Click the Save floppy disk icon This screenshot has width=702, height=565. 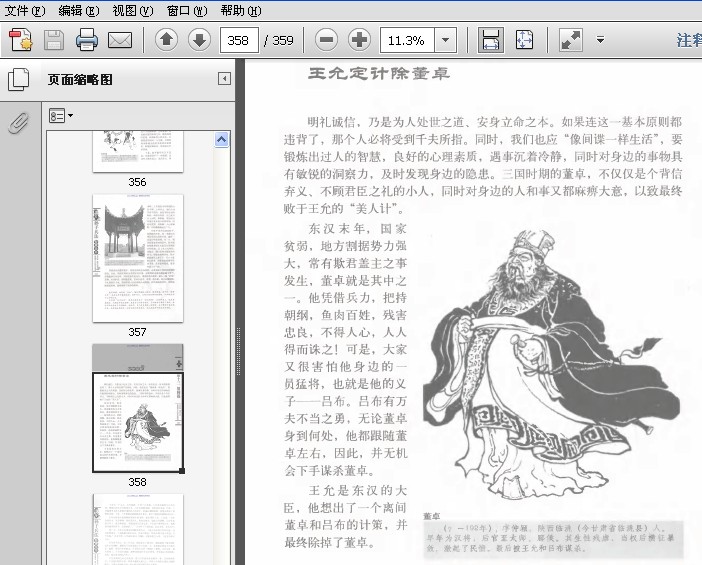[x=54, y=40]
